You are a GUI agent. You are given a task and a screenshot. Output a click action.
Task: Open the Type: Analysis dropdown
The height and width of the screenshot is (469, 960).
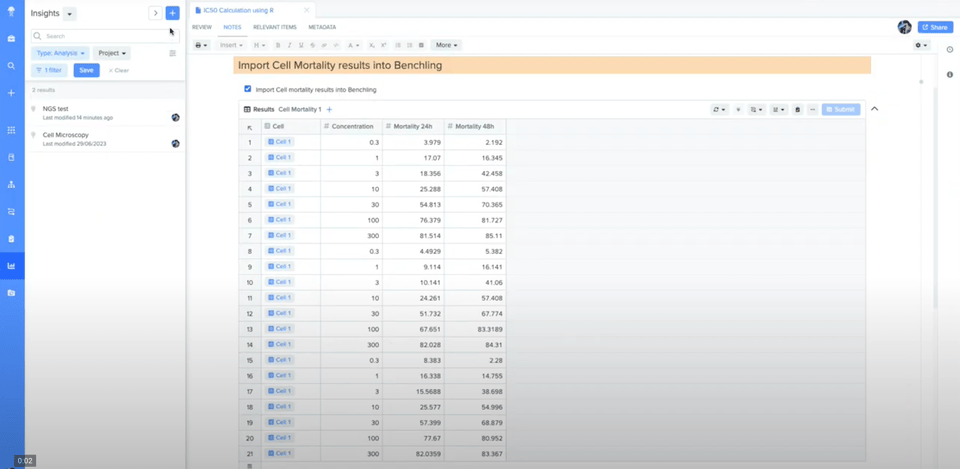pyautogui.click(x=60, y=53)
